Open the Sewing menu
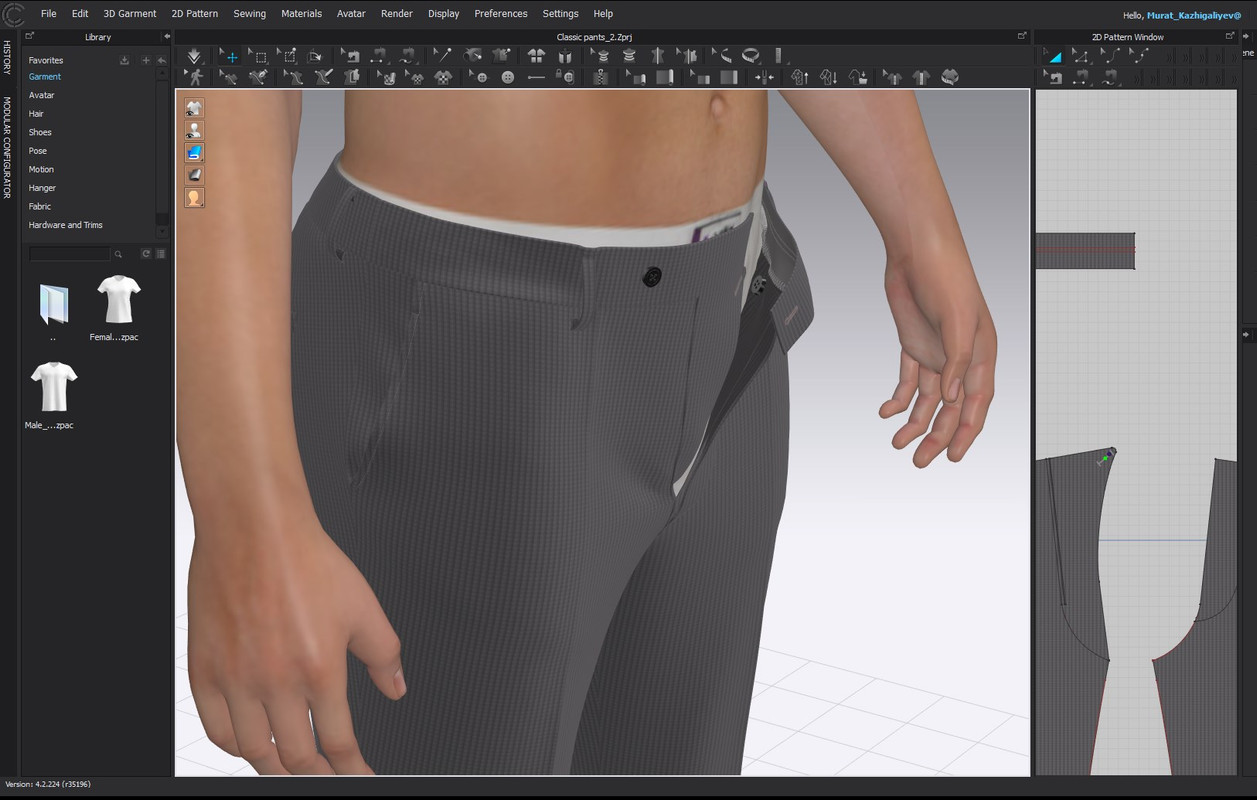The width and height of the screenshot is (1257, 800). coord(250,14)
